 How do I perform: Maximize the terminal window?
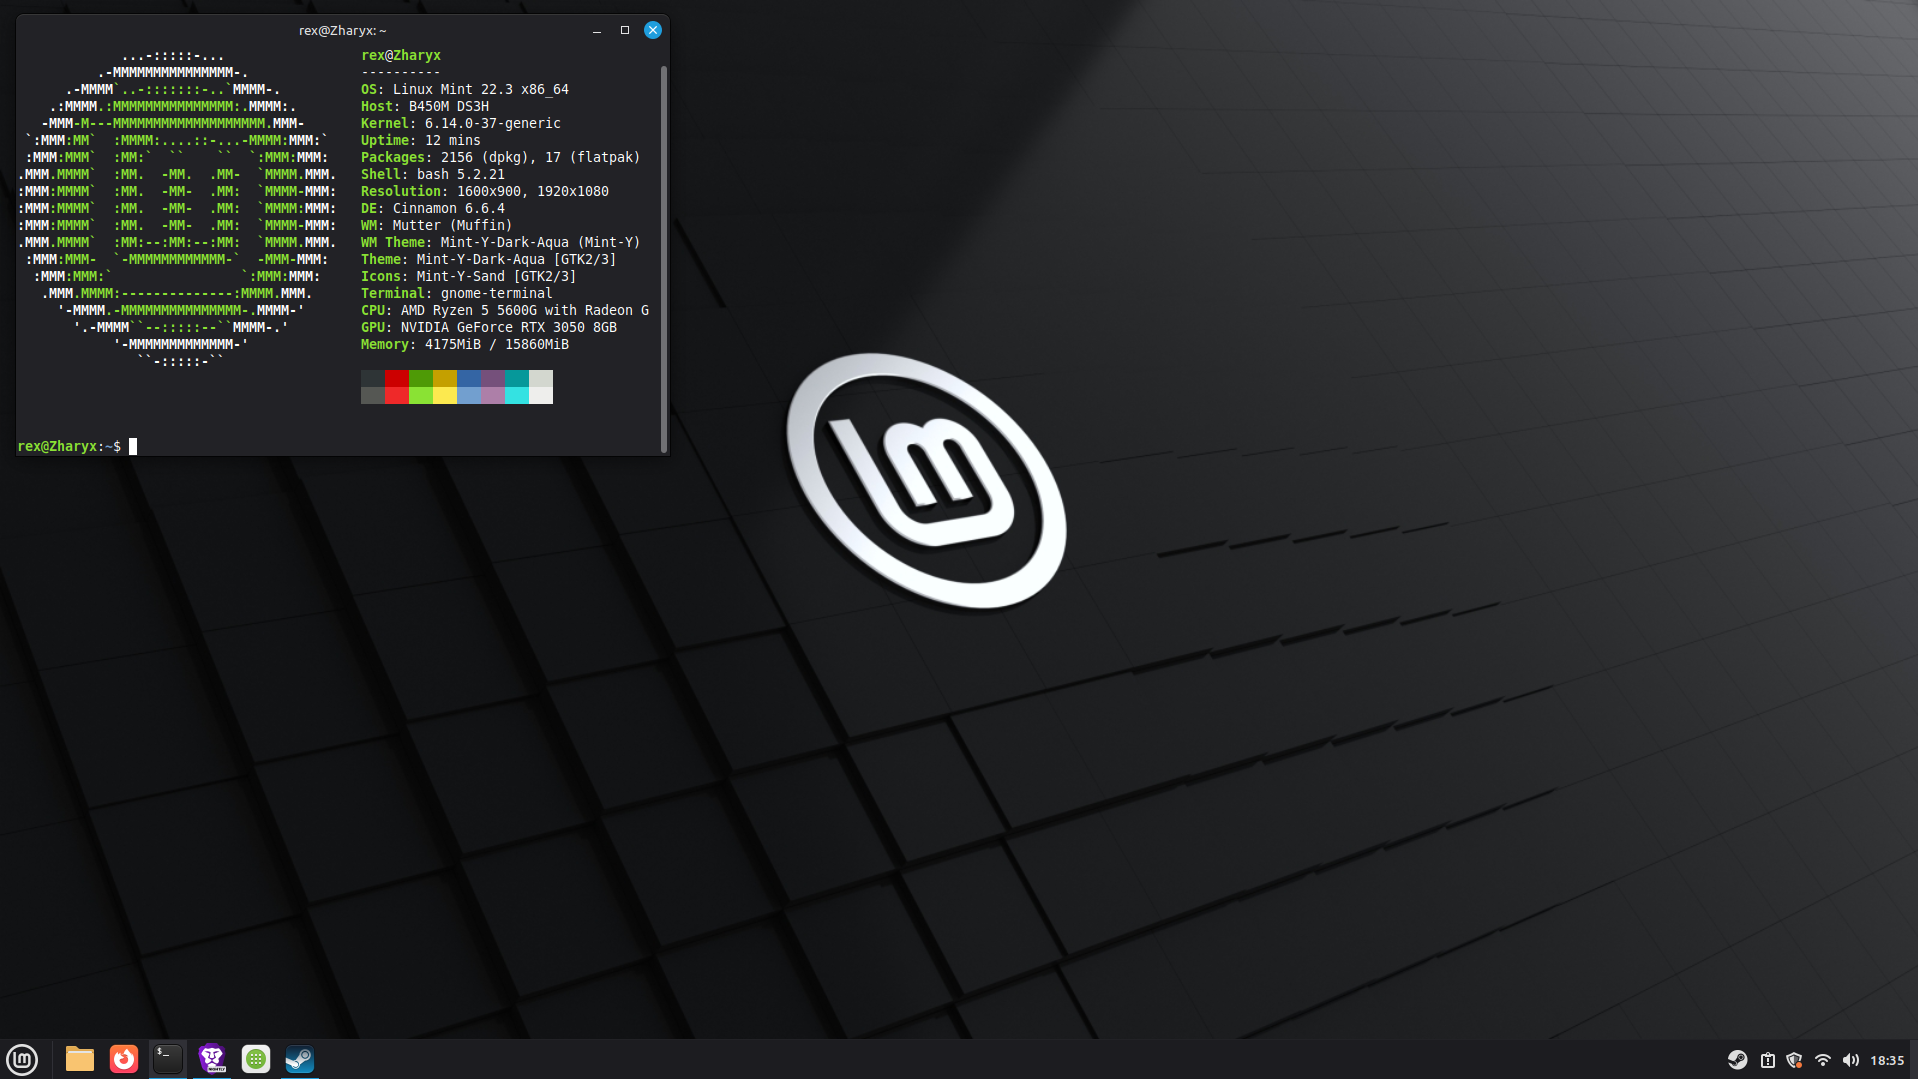pos(625,30)
